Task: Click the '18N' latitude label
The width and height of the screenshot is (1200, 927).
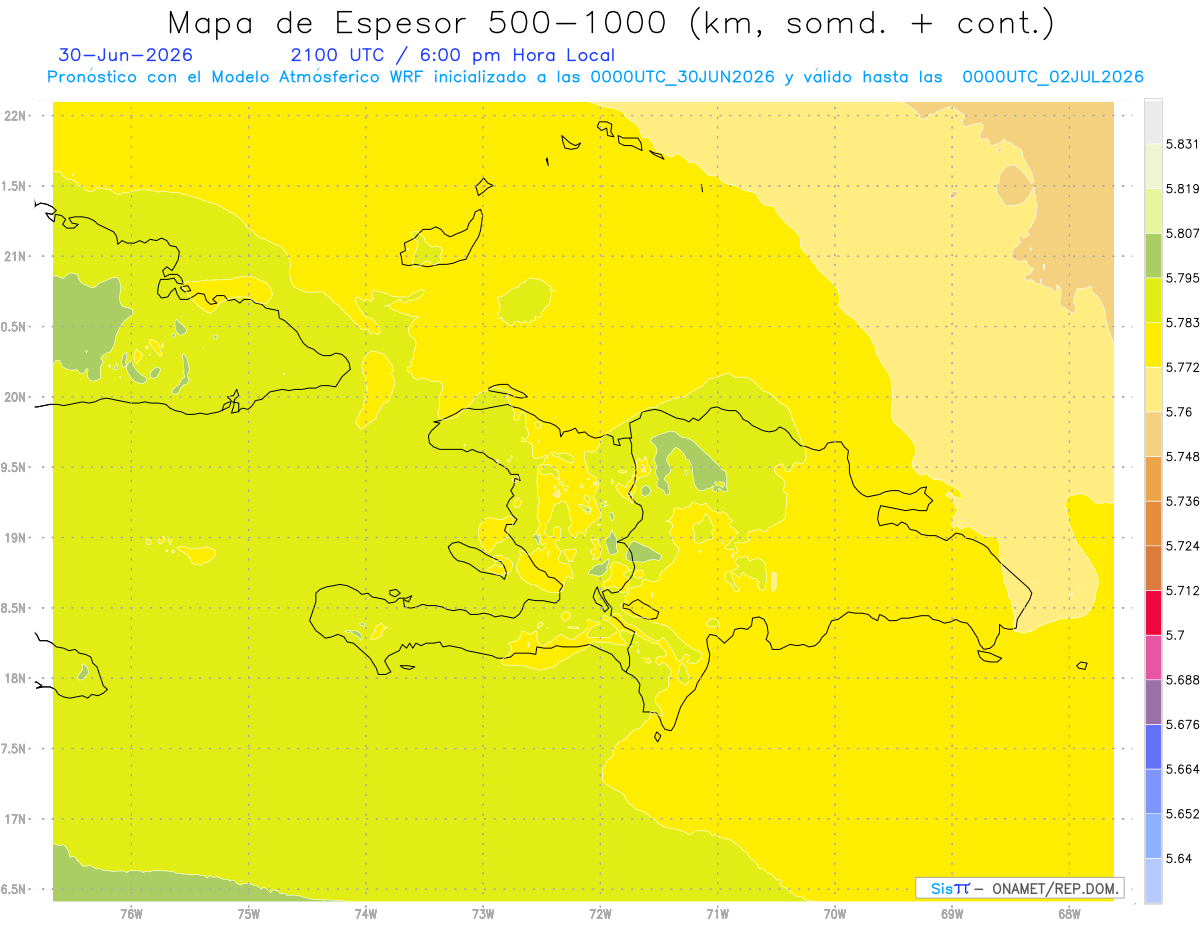Action: (15, 679)
